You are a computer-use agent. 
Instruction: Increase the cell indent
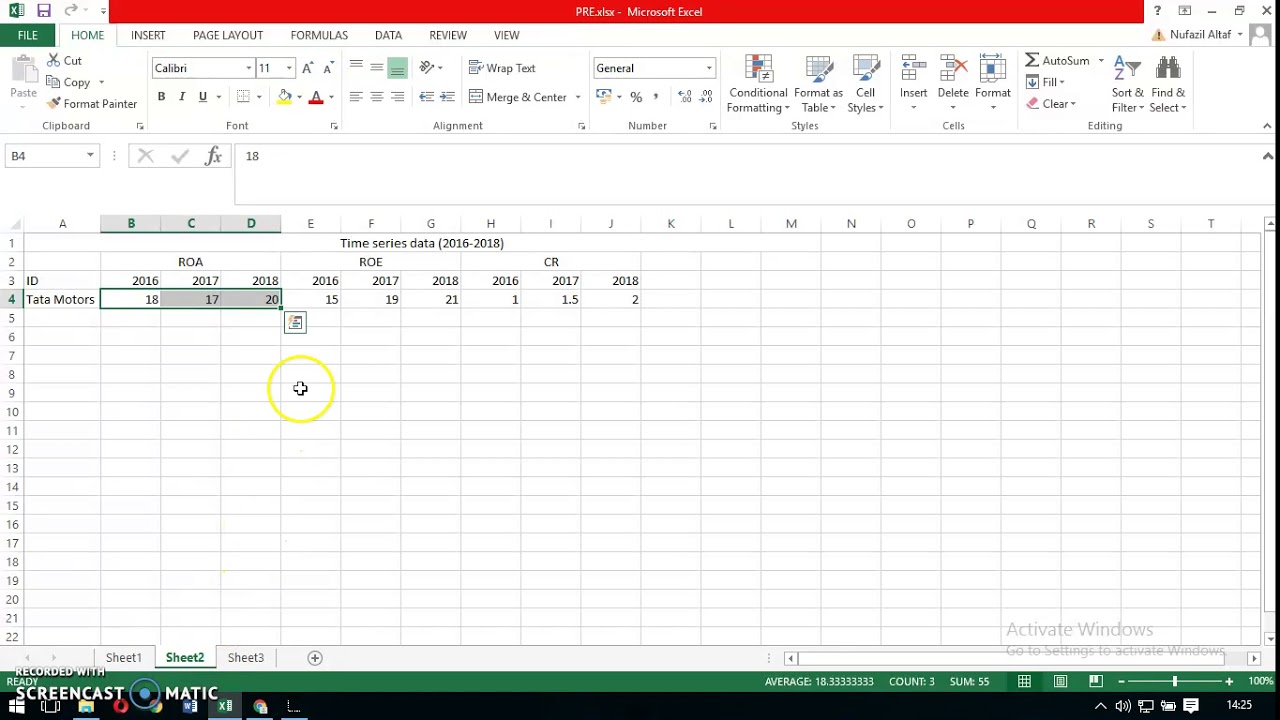tap(447, 97)
